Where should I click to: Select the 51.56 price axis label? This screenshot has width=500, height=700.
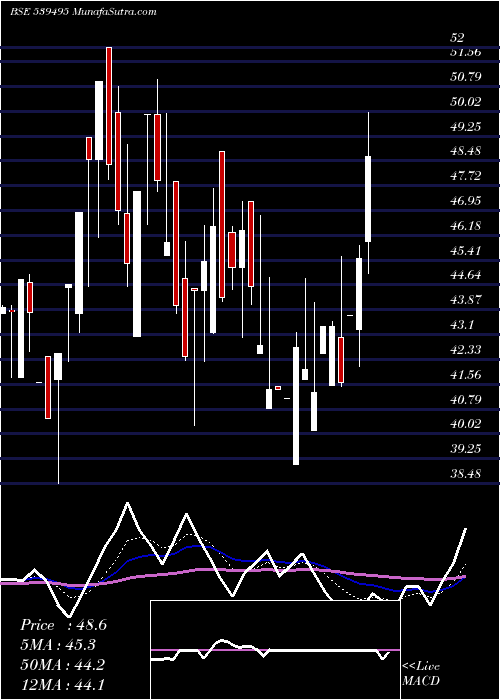pyautogui.click(x=466, y=52)
